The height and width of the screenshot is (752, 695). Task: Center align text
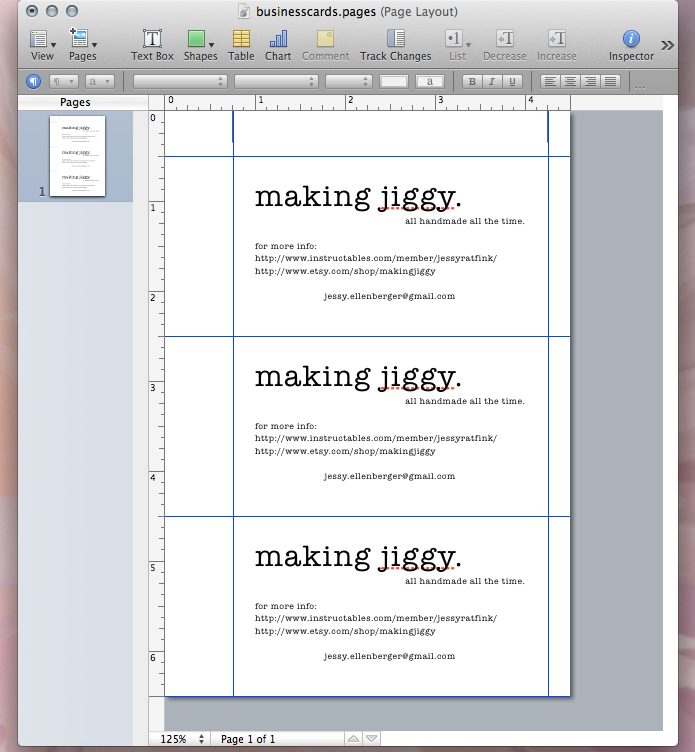coord(570,82)
